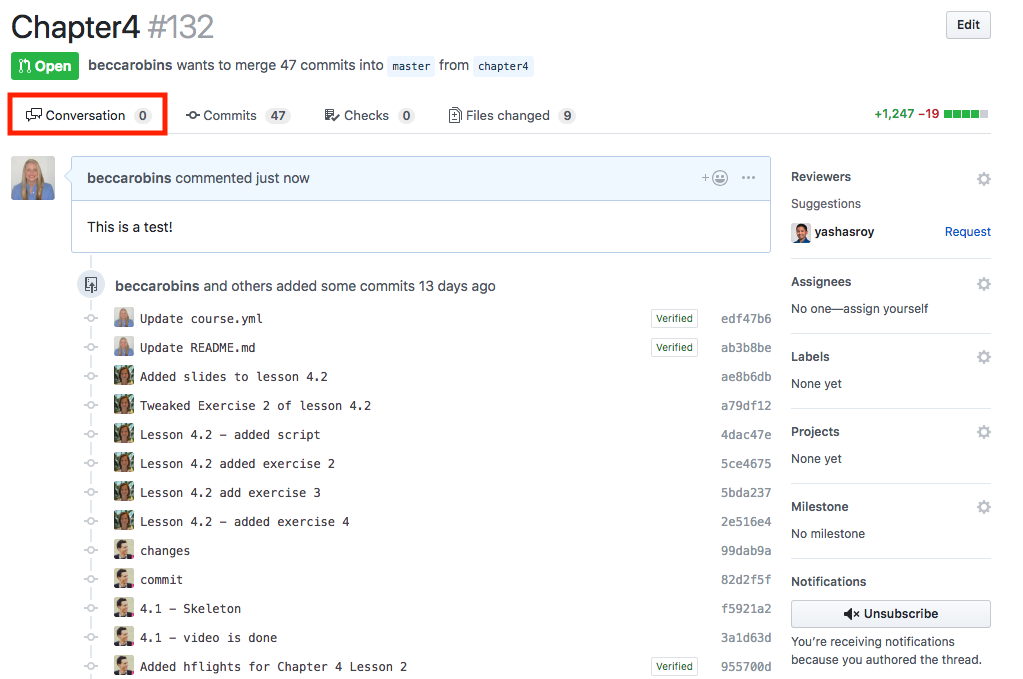Open the Checks tab
This screenshot has height=679, width=1023.
pyautogui.click(x=369, y=115)
